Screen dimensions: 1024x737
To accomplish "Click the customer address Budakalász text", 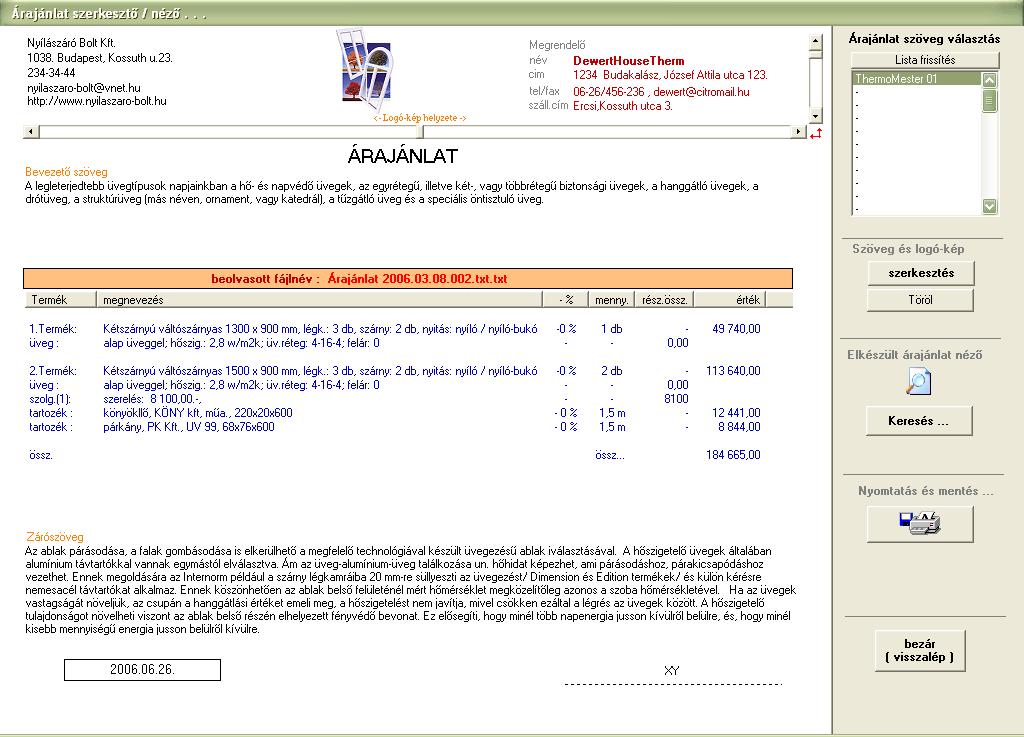I will coord(670,75).
